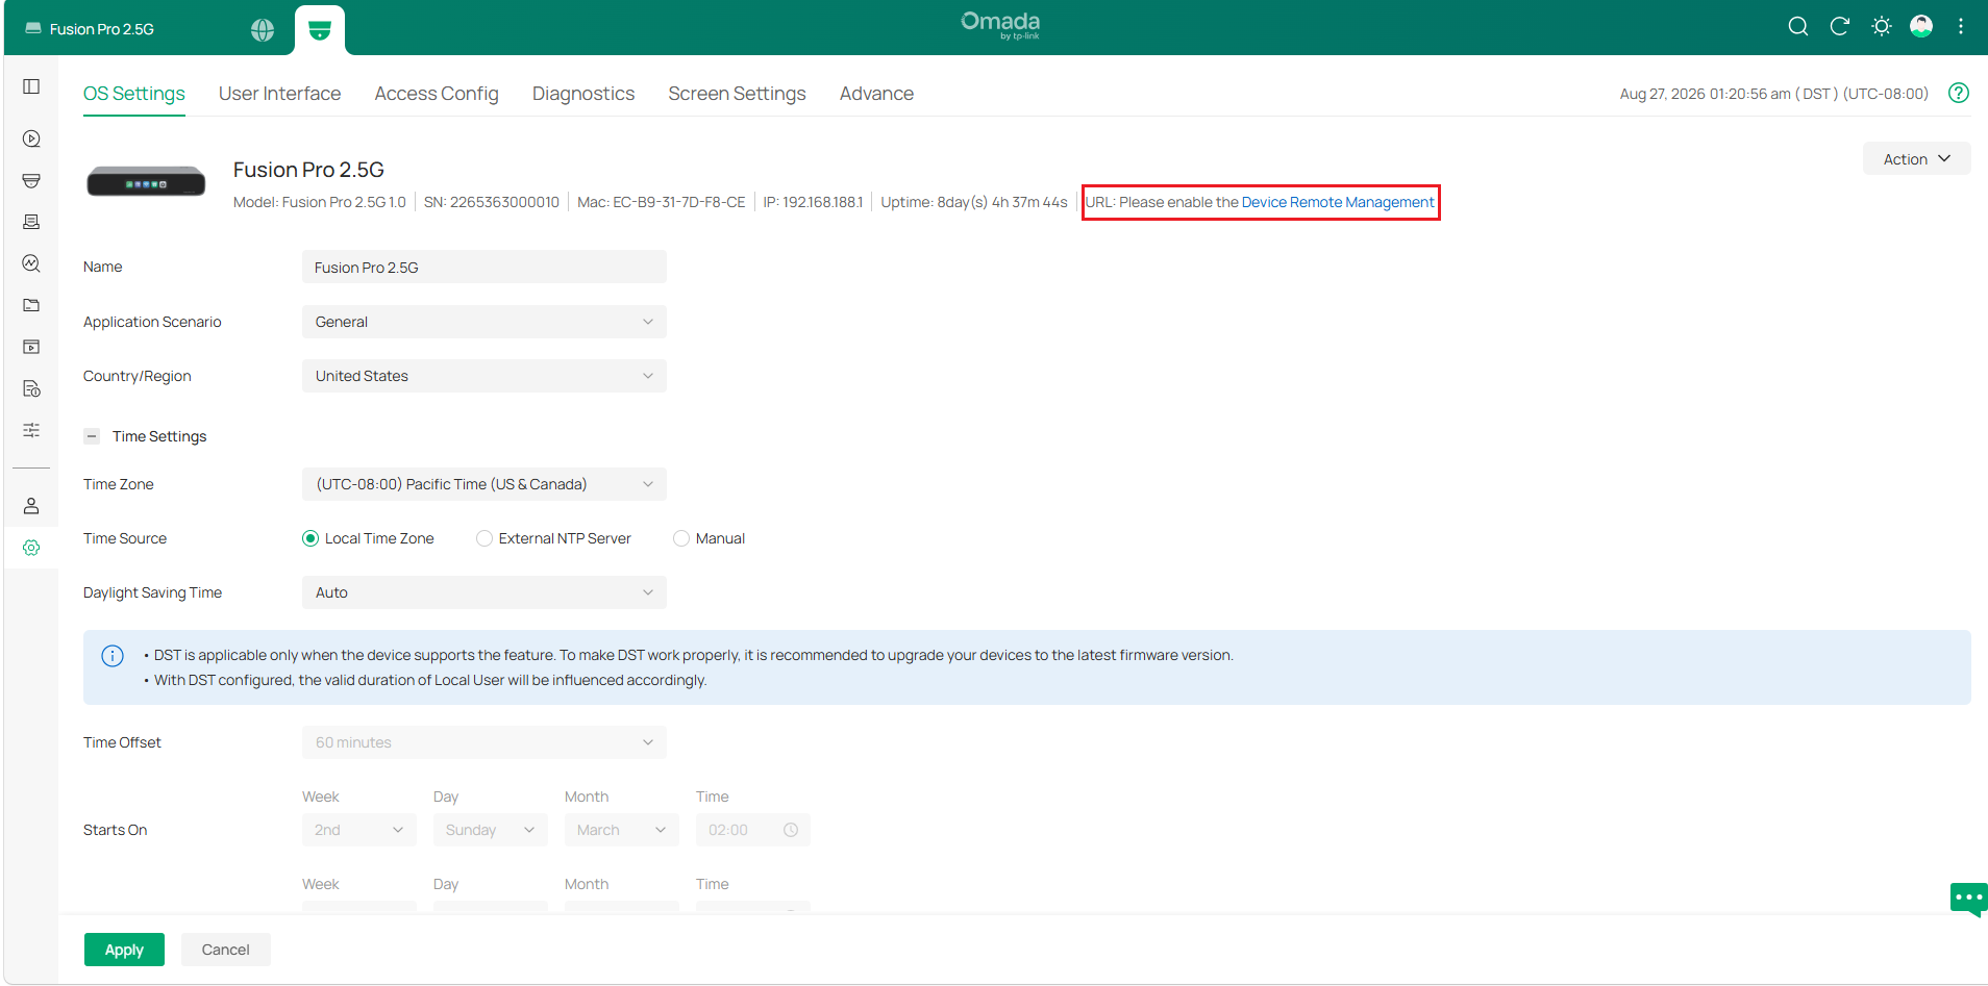Click the search magnifier in top bar

tap(1798, 27)
